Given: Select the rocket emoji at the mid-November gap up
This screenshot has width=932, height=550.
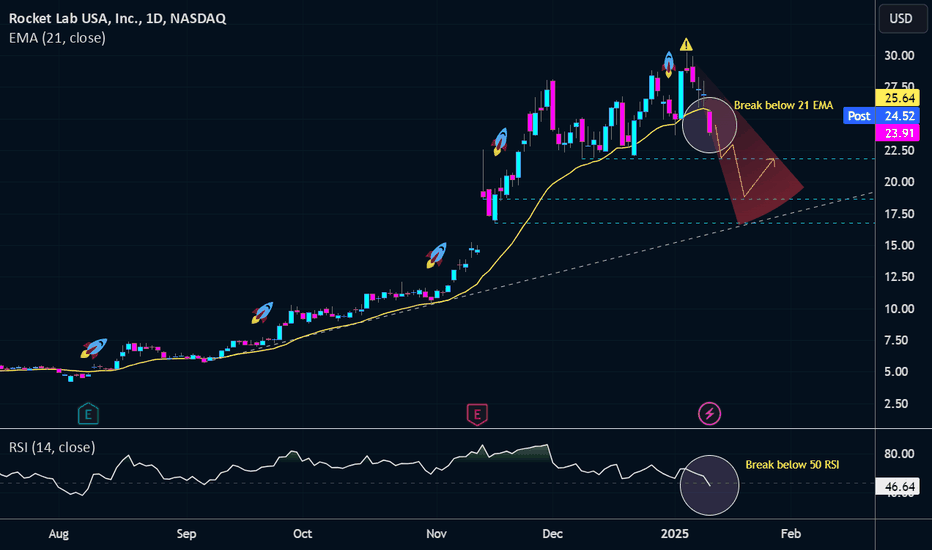Looking at the screenshot, I should point(500,142).
